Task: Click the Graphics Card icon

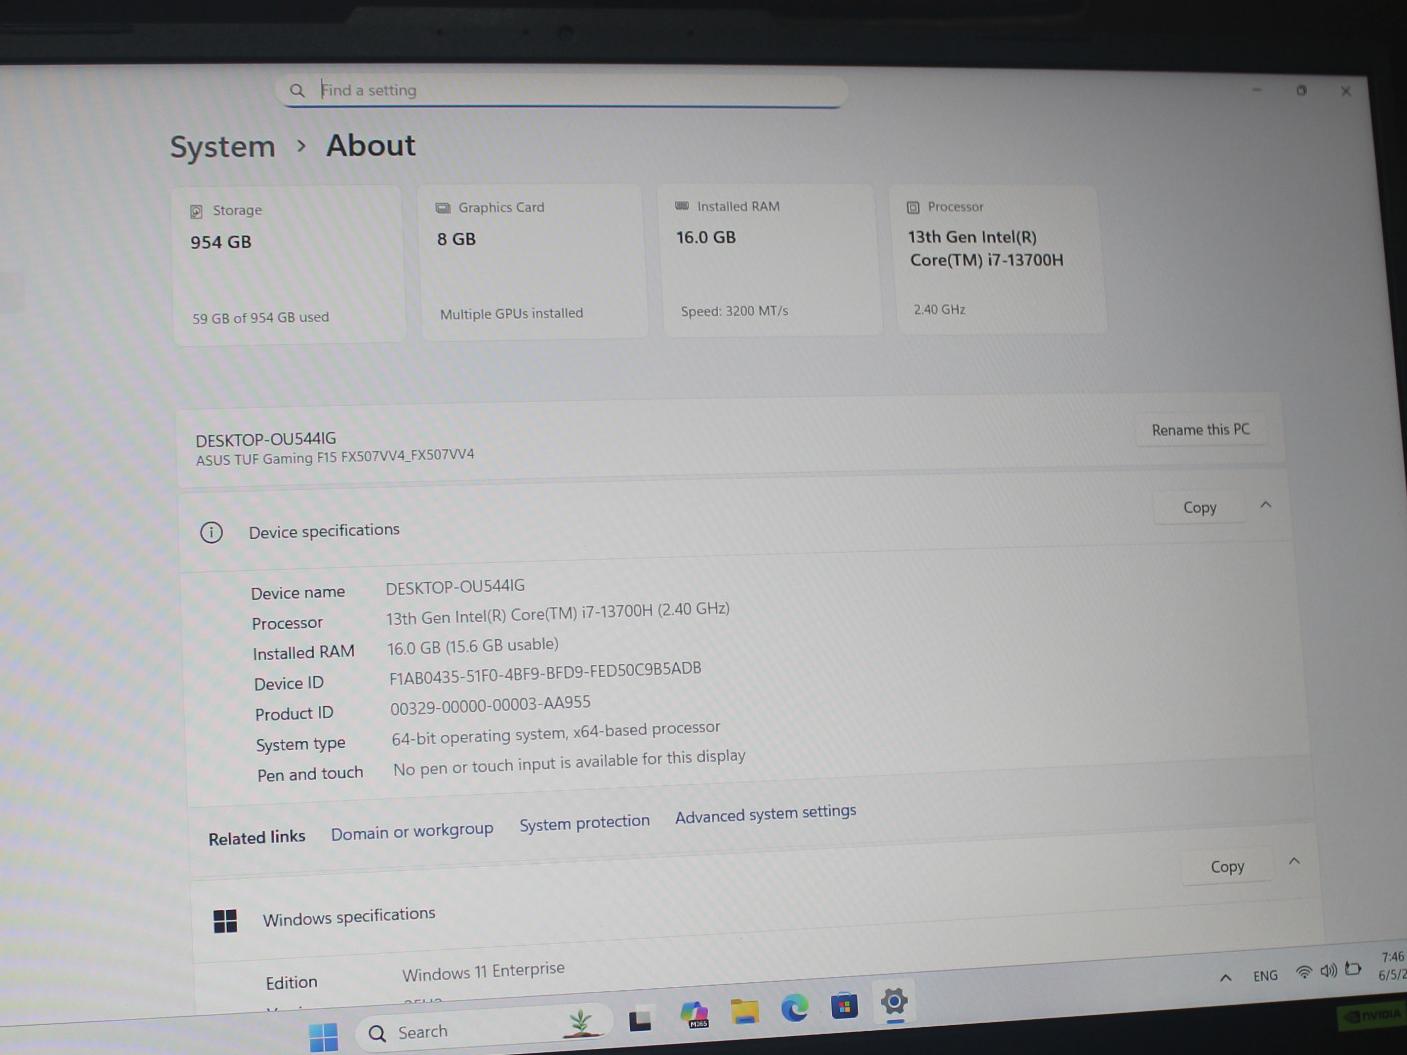Action: [x=443, y=208]
